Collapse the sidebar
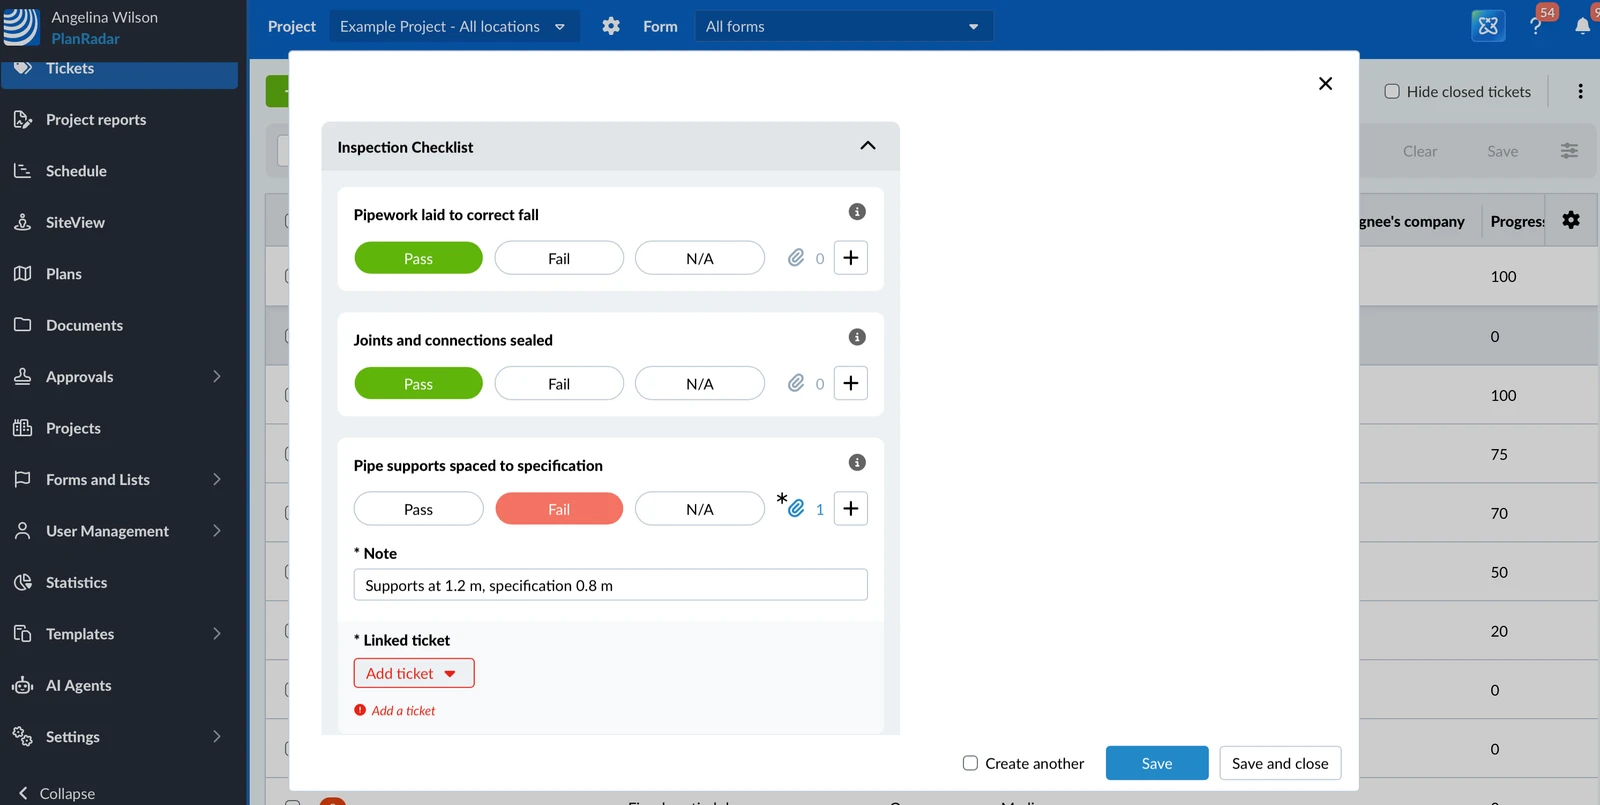 click(x=57, y=793)
